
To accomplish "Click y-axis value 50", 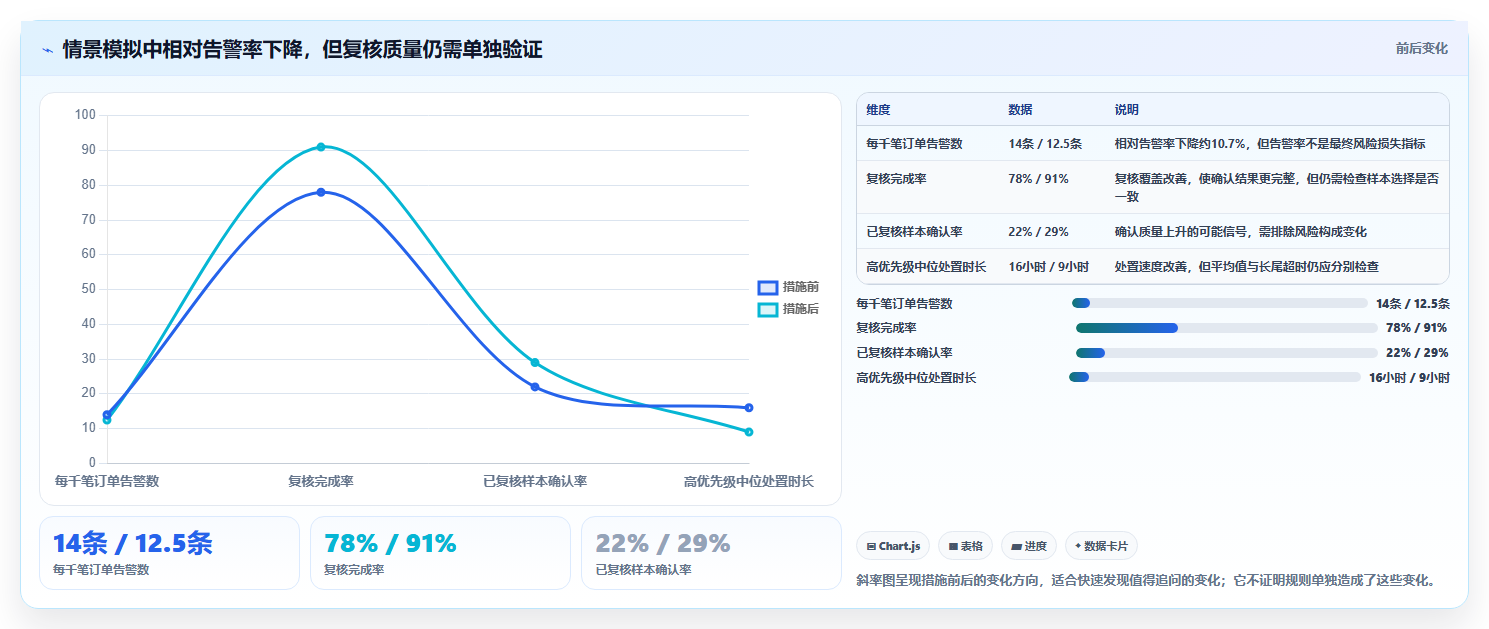I will pos(88,289).
